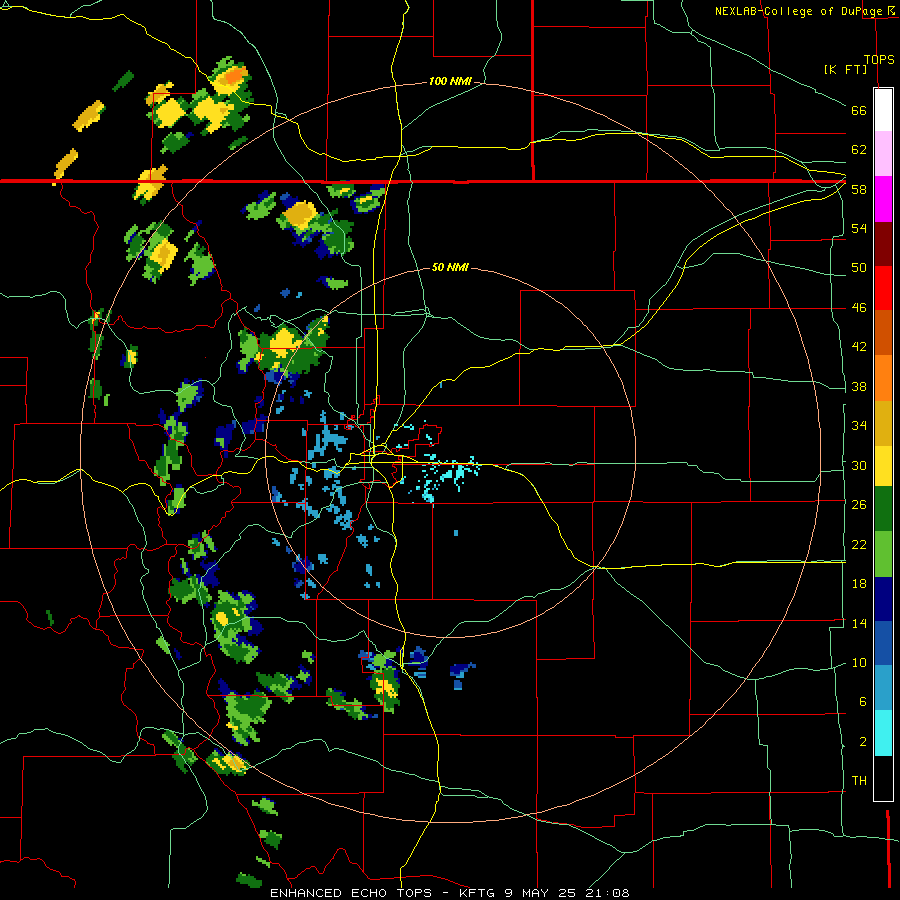Select the medium blue legend swatch near 10
This screenshot has height=900, width=900.
883,643
